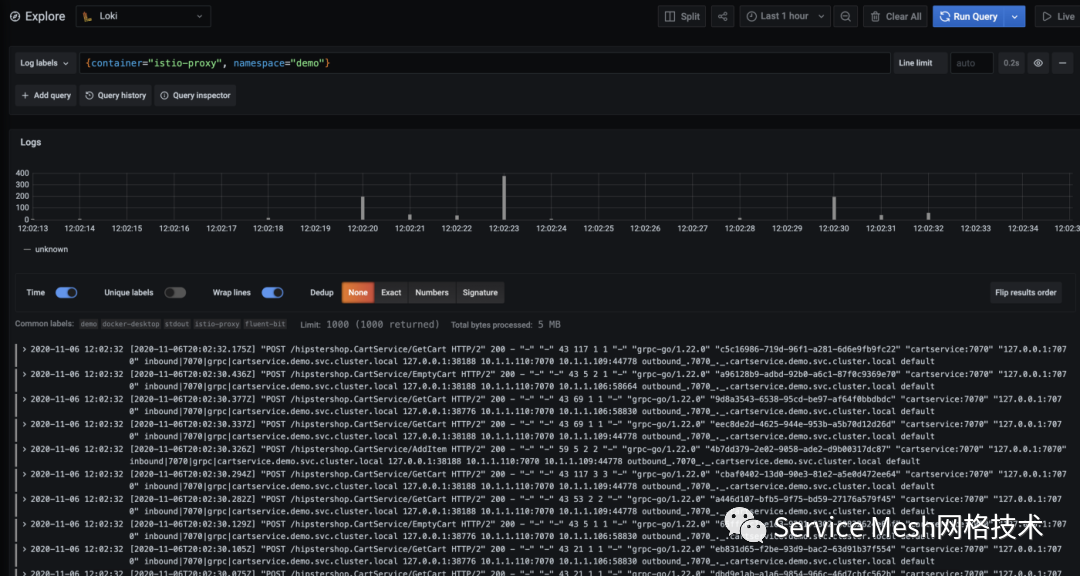Image resolution: width=1080 pixels, height=576 pixels.
Task: Click the Run Query button
Action: (968, 17)
